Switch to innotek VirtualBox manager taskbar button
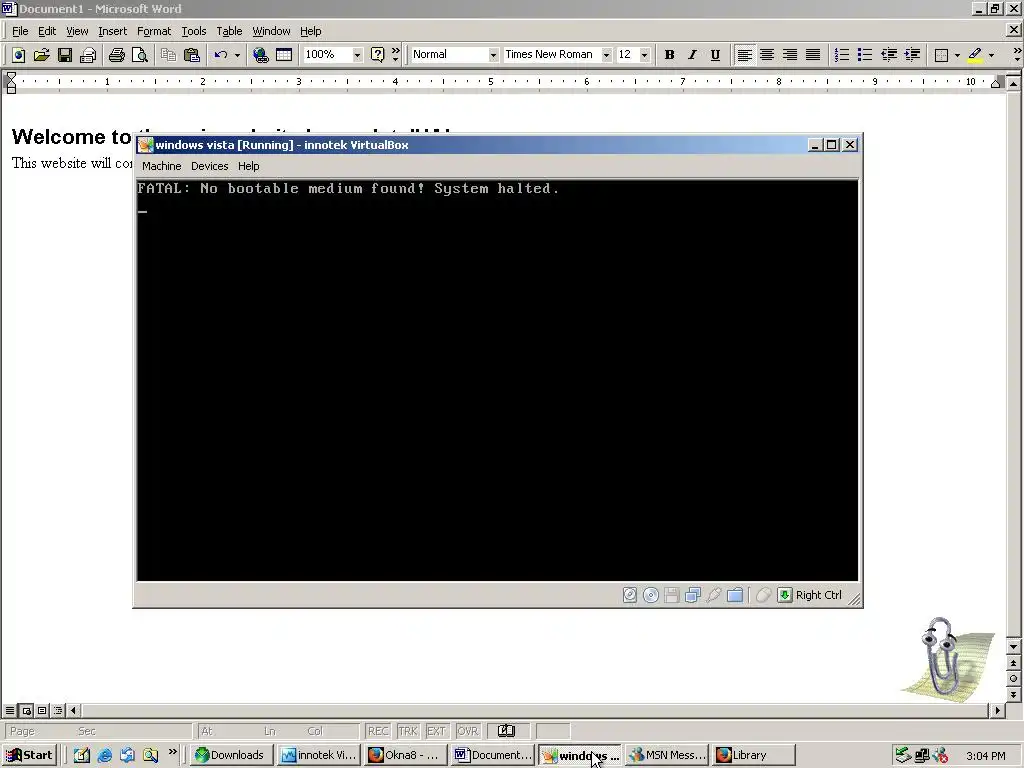This screenshot has width=1024, height=768. 318,755
